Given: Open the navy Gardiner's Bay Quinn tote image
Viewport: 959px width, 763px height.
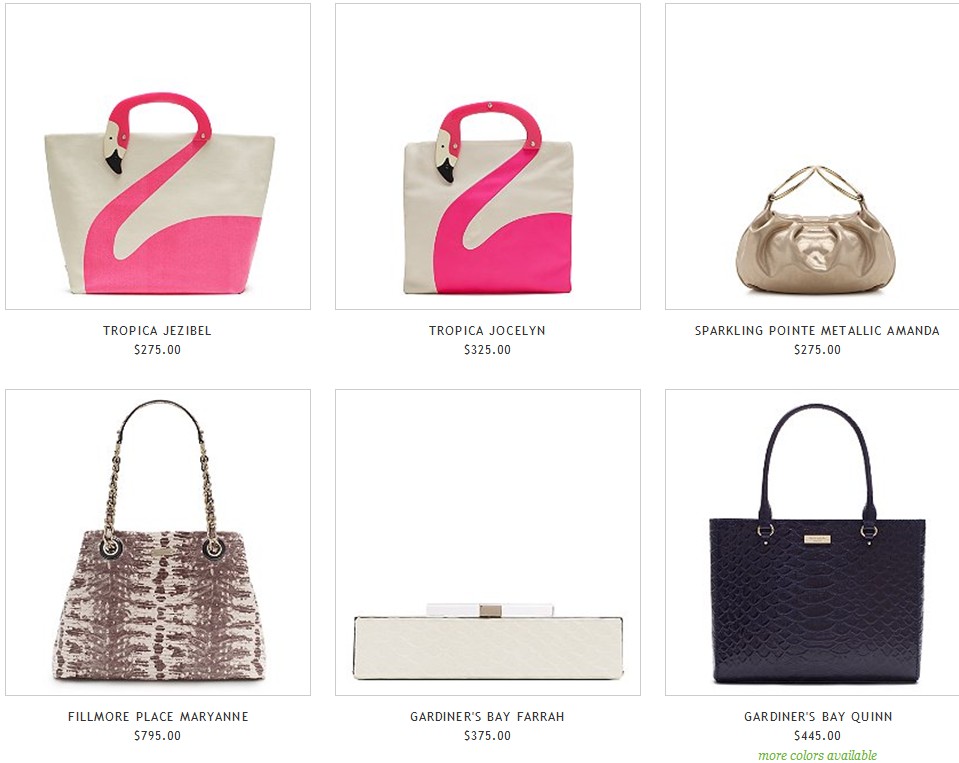Looking at the screenshot, I should click(x=812, y=542).
